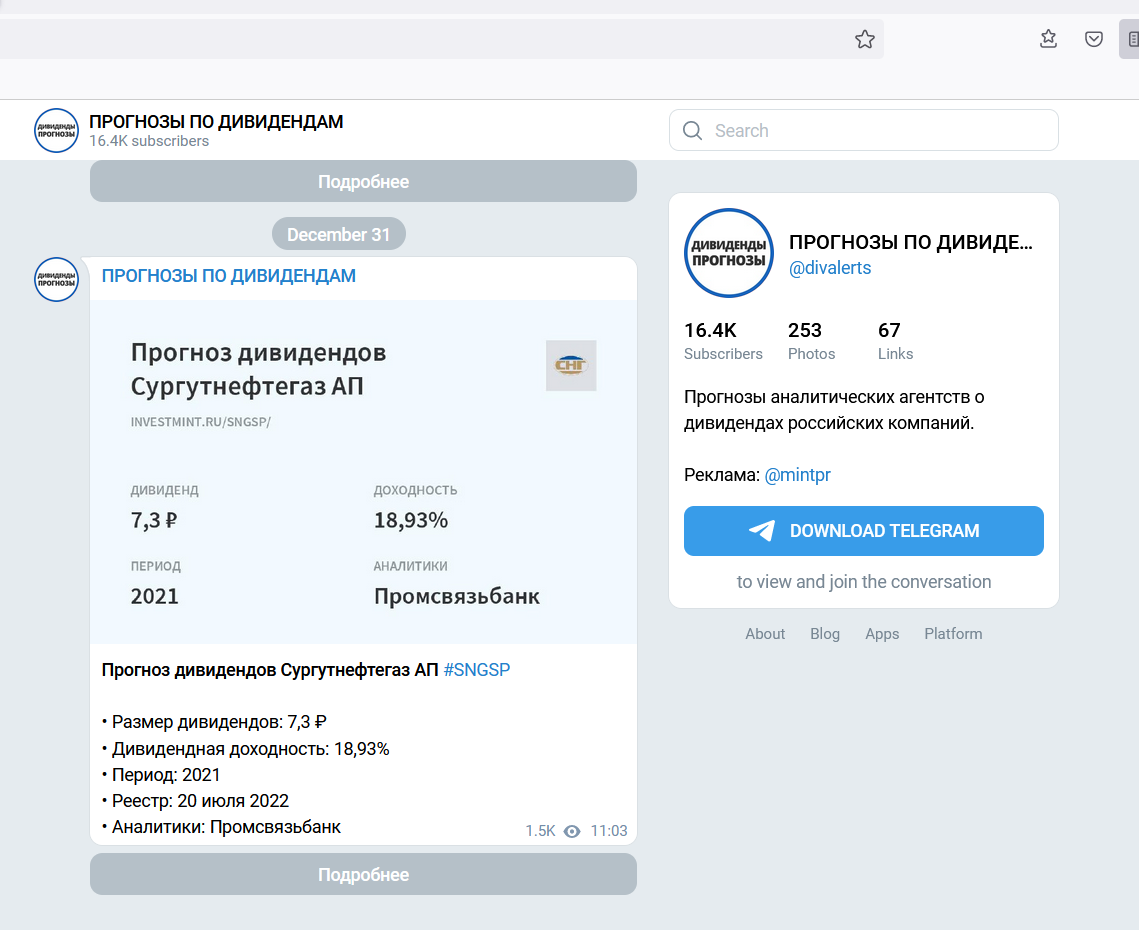Open the Сургутнефтегаз dividend forecast preview card
The image size is (1139, 930).
363,472
